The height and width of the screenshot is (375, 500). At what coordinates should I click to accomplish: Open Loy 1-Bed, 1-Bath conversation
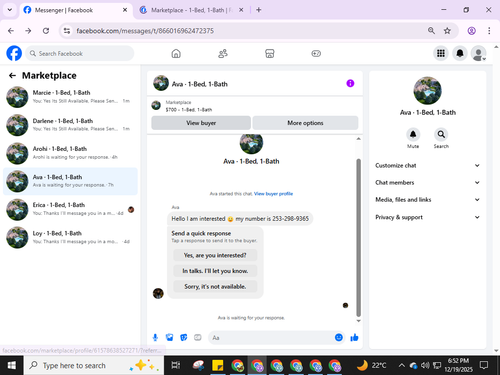pyautogui.click(x=70, y=237)
